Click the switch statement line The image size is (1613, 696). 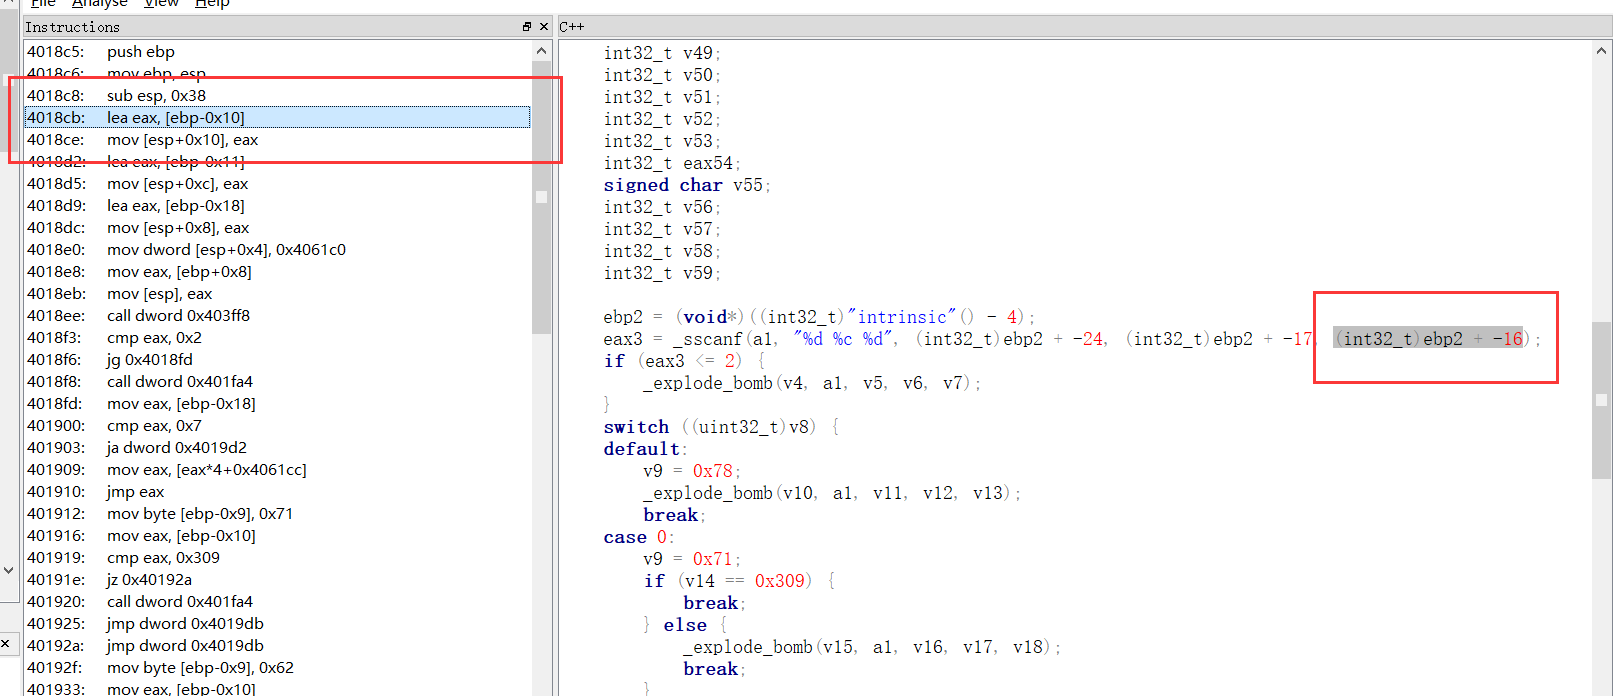tap(636, 427)
